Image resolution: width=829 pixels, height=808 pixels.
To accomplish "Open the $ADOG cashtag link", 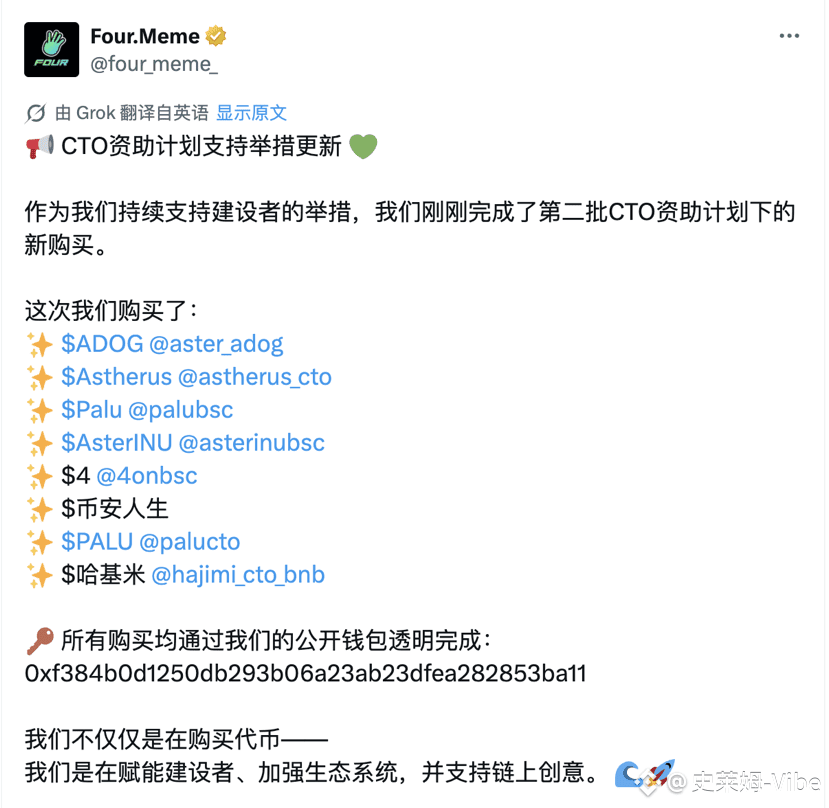I will 102,344.
